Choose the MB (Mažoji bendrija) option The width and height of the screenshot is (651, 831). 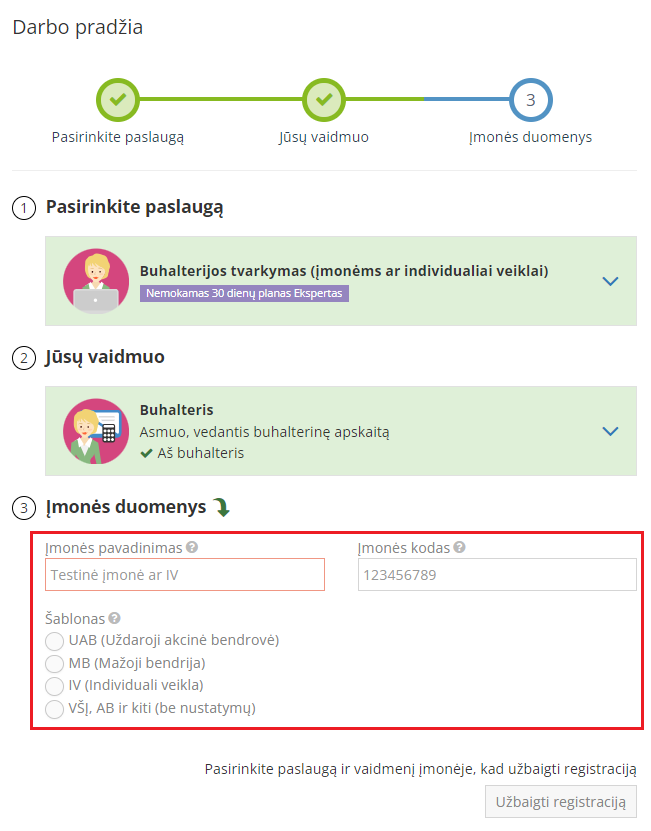[56, 664]
